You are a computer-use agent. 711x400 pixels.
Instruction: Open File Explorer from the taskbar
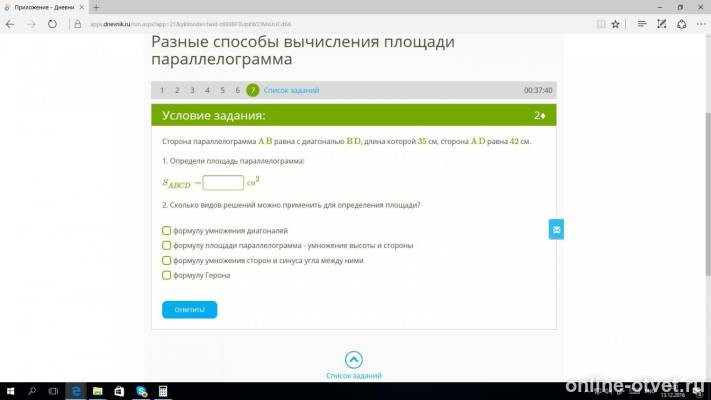97,391
